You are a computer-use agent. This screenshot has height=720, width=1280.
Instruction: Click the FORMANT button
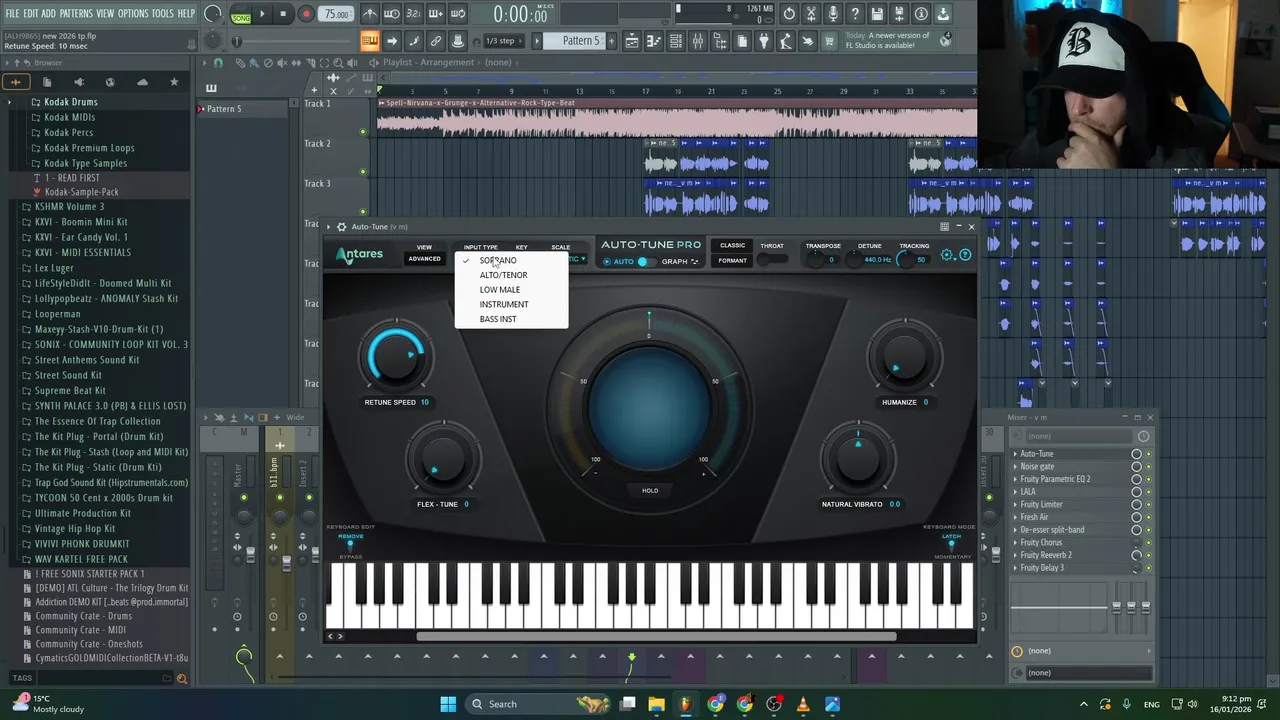[732, 261]
